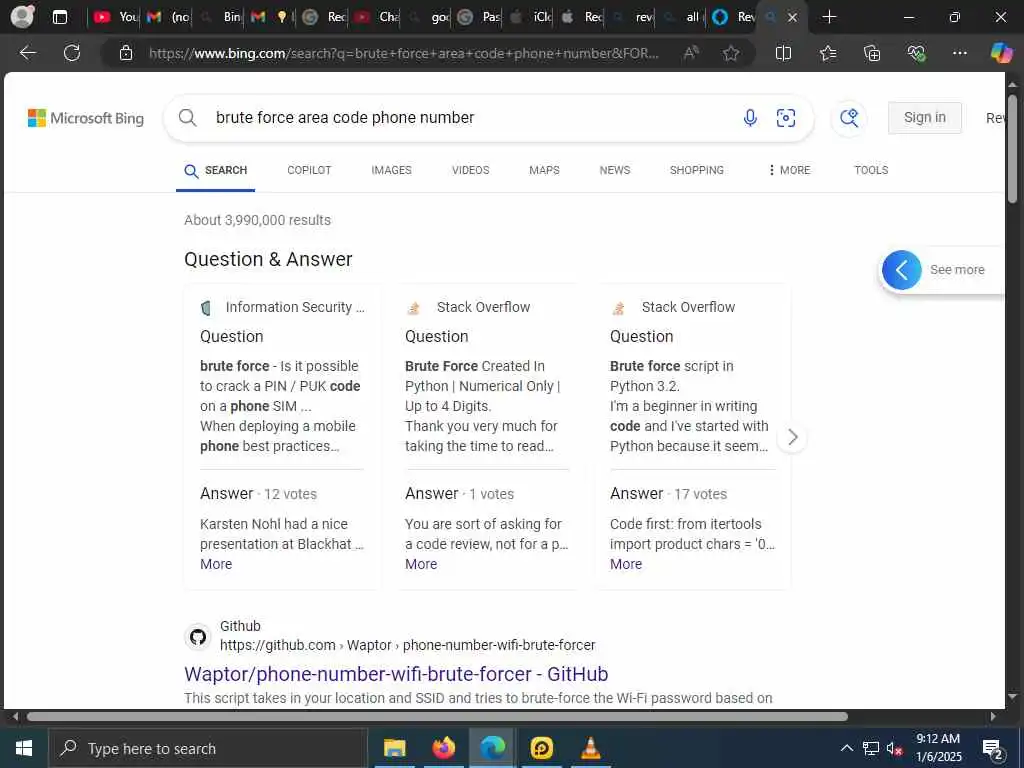Select the SEARCH tab
This screenshot has width=1024, height=768.
pyautogui.click(x=216, y=170)
